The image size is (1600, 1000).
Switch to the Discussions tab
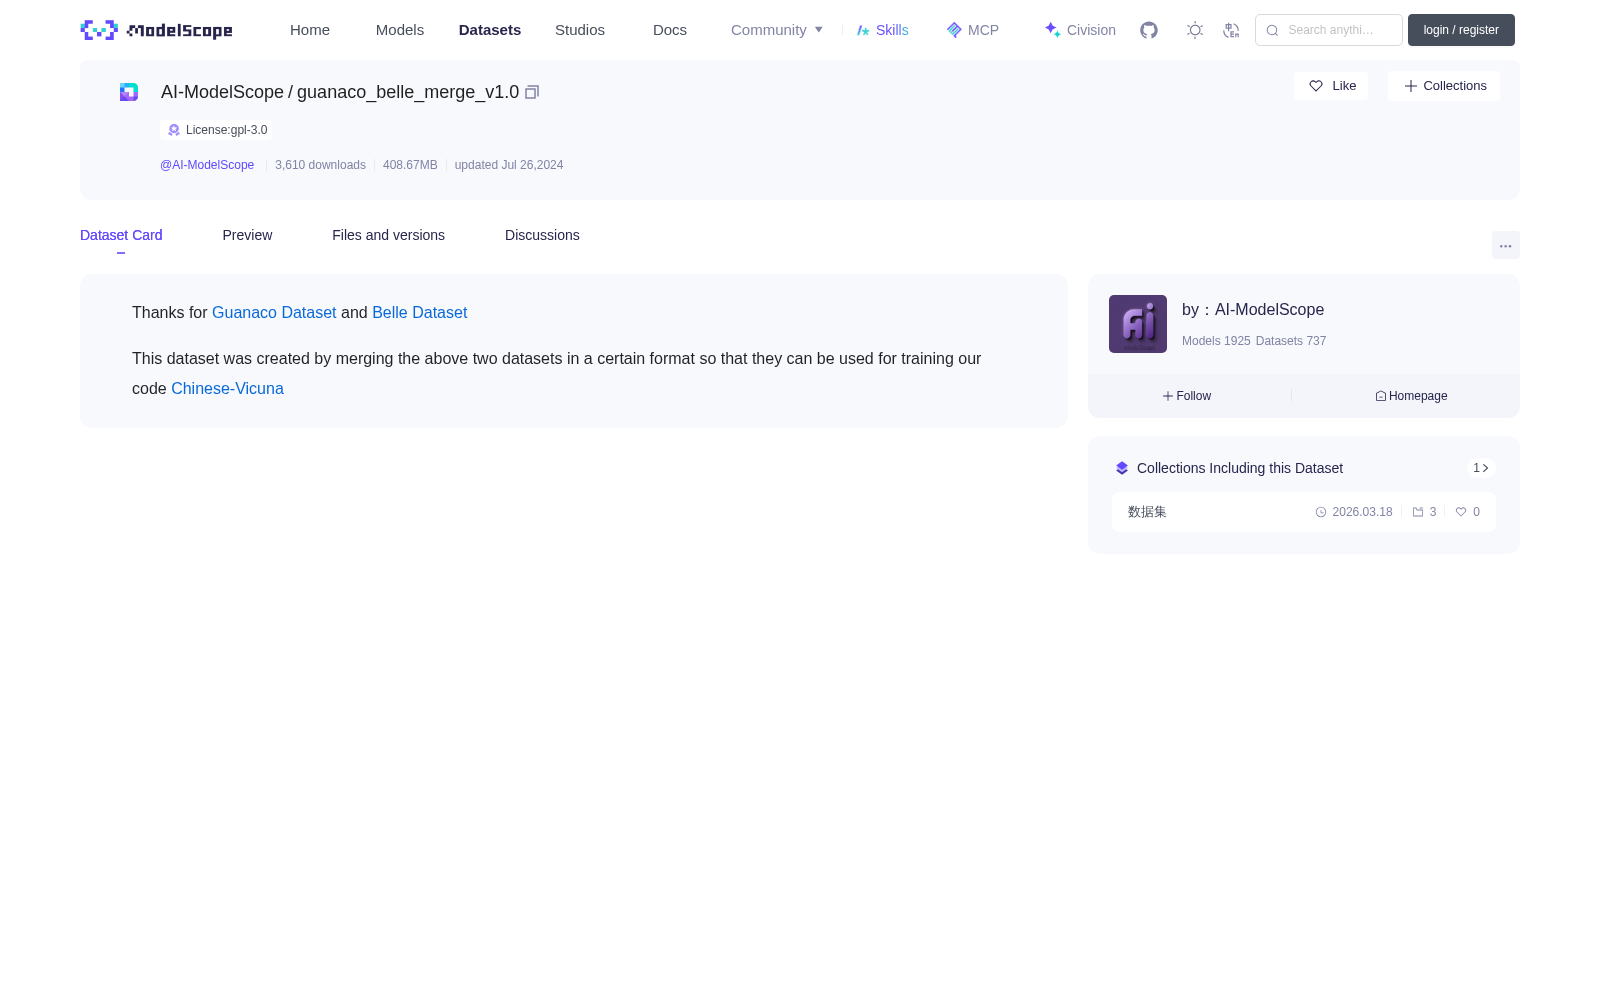[x=542, y=235]
